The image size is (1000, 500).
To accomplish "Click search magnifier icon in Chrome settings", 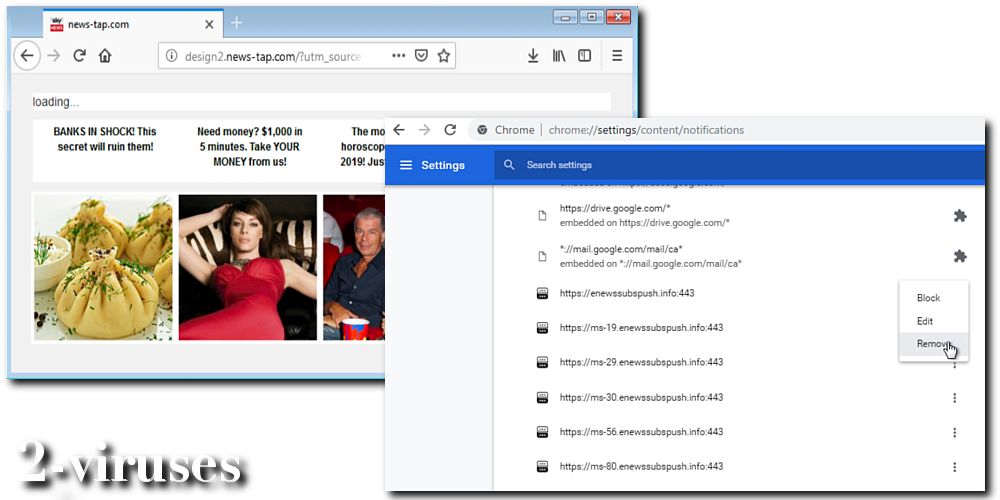I will 509,165.
